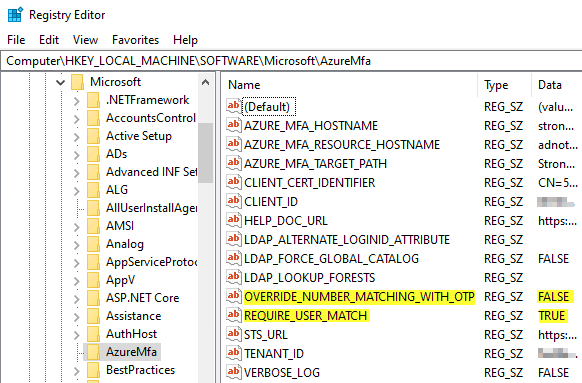Open the View menu
Screen dimensions: 582x383
85,40
